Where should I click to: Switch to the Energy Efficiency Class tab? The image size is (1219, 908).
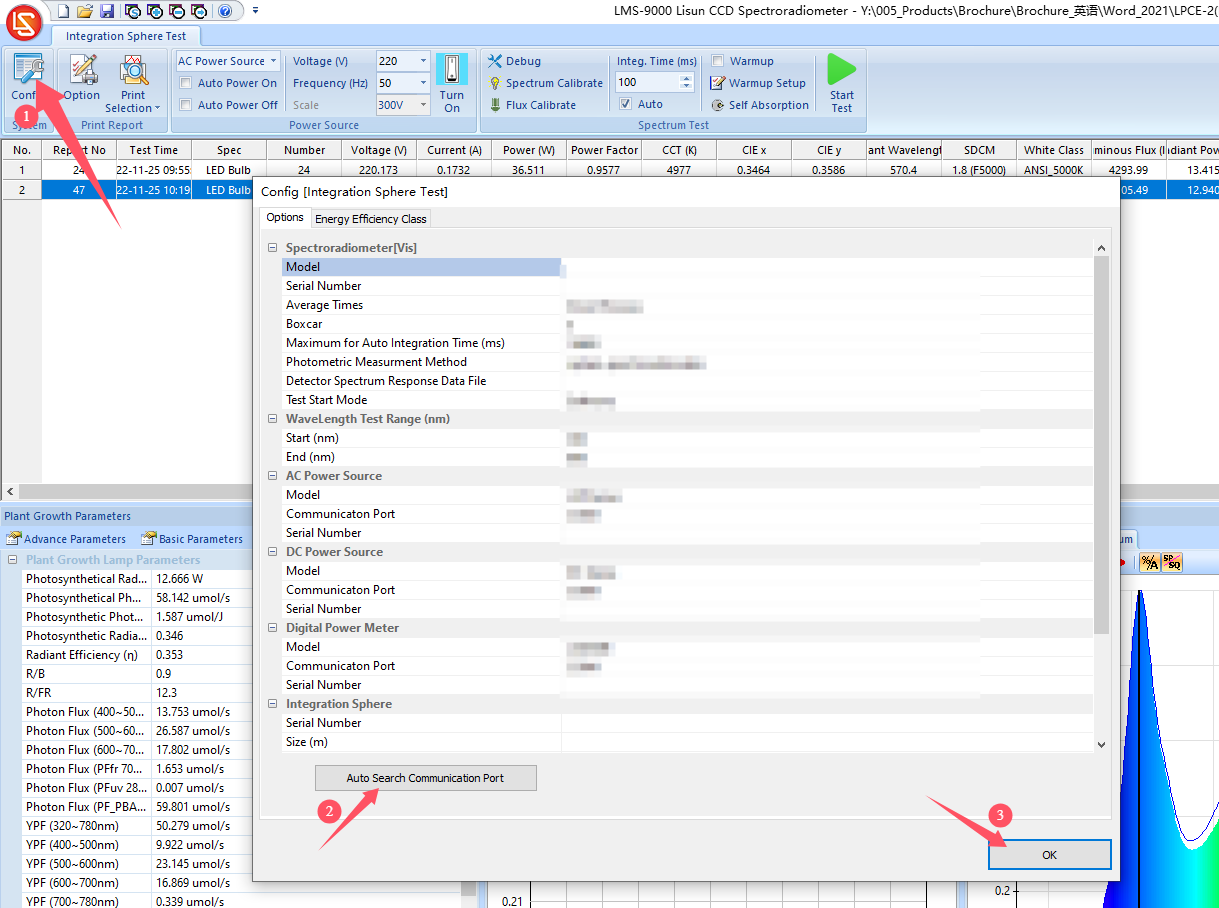click(x=371, y=218)
